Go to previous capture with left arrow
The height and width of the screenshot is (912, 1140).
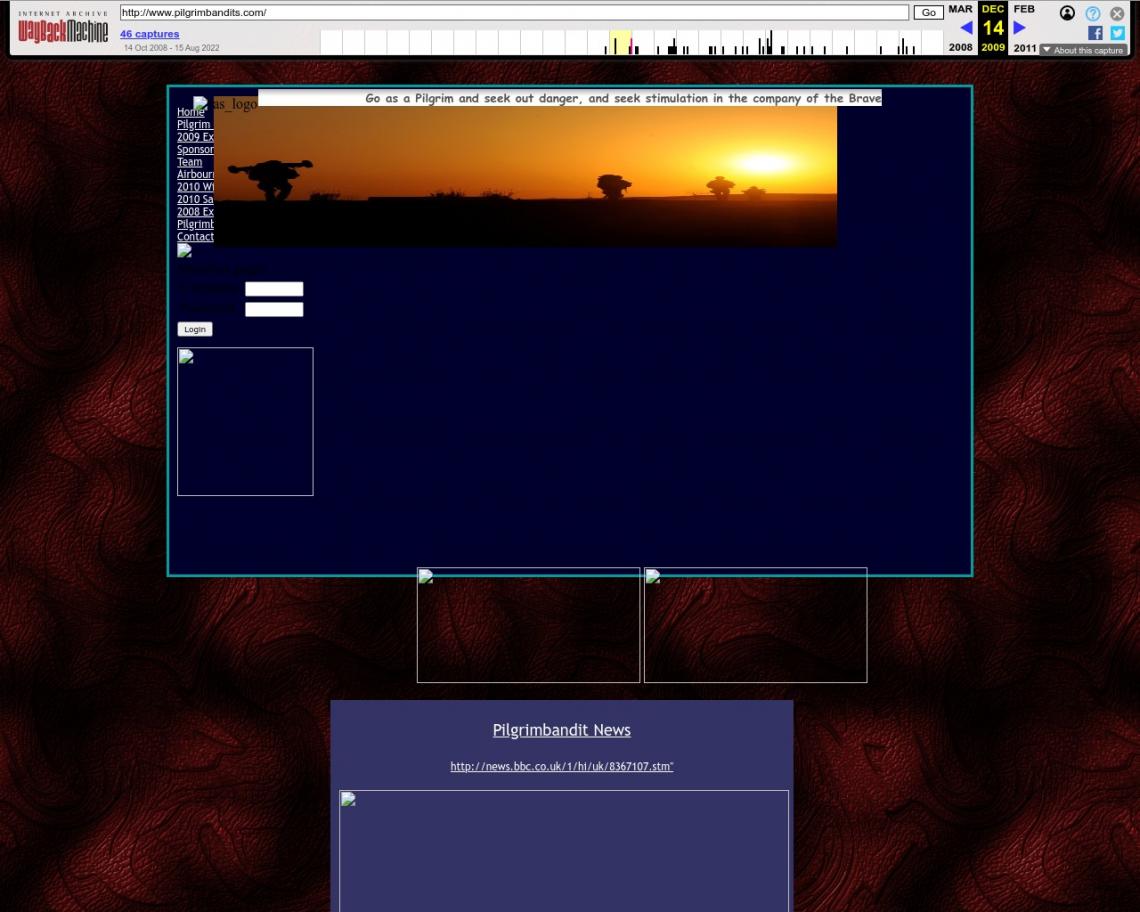pos(965,28)
